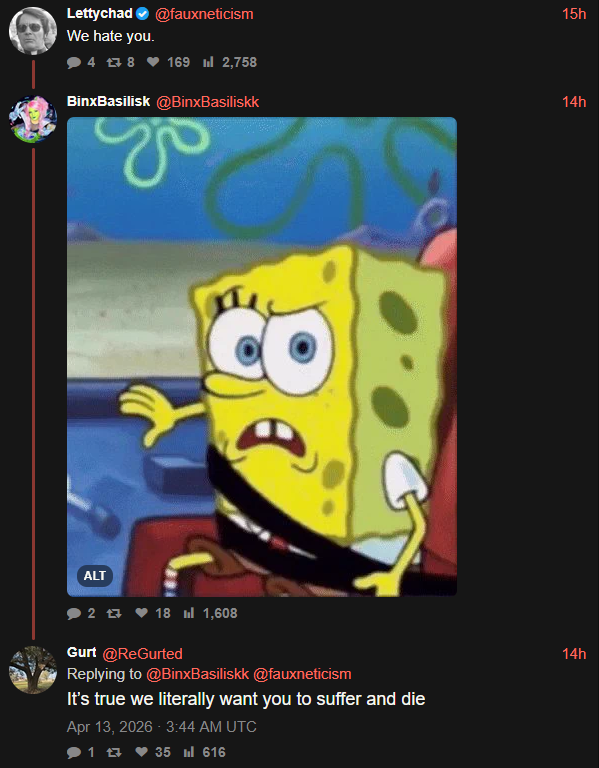Open Lettychad's profile avatar
This screenshot has height=768, width=599.
[33, 30]
